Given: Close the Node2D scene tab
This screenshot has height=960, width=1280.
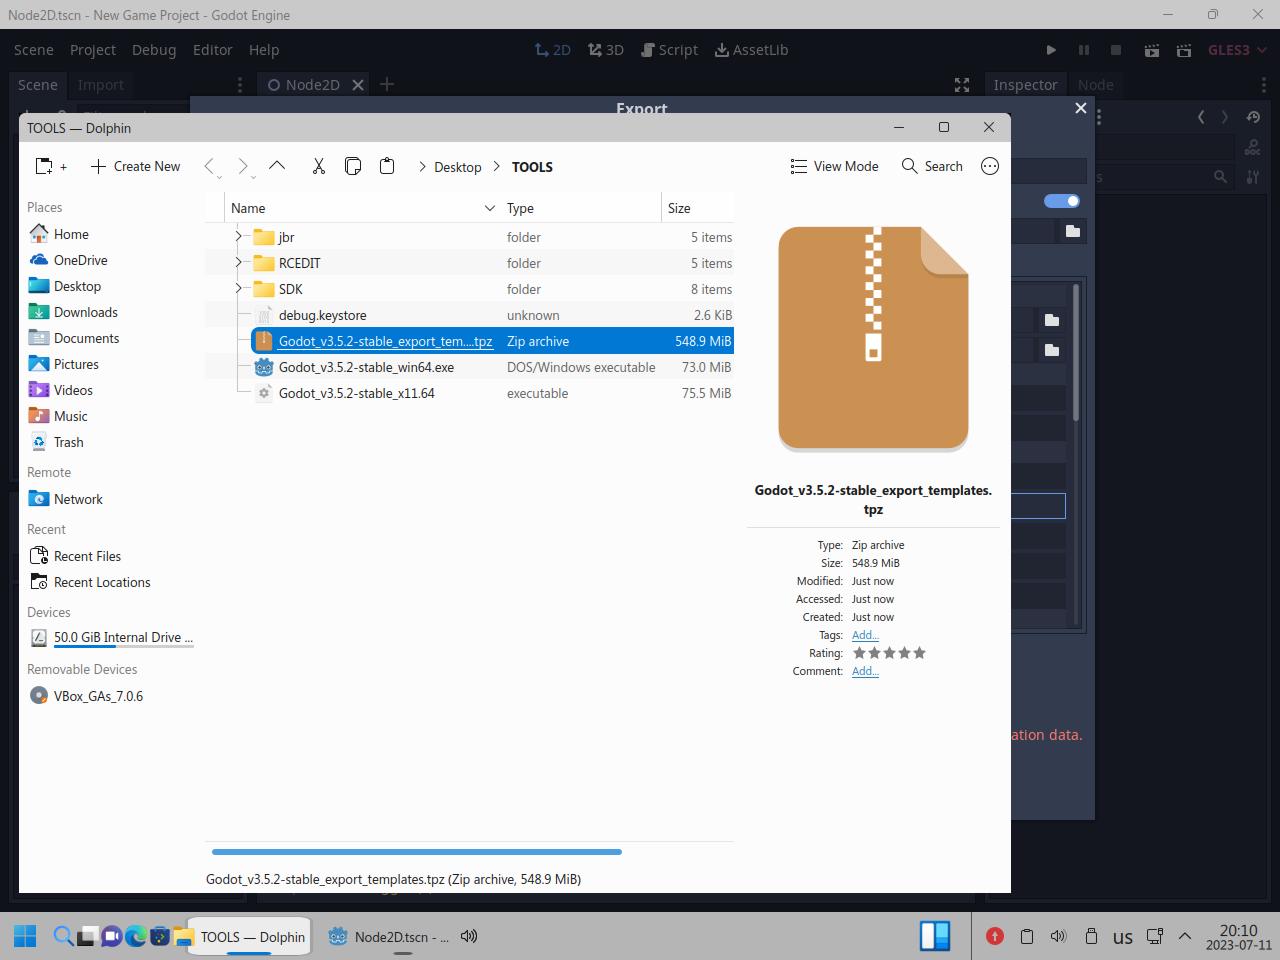Looking at the screenshot, I should tap(357, 85).
